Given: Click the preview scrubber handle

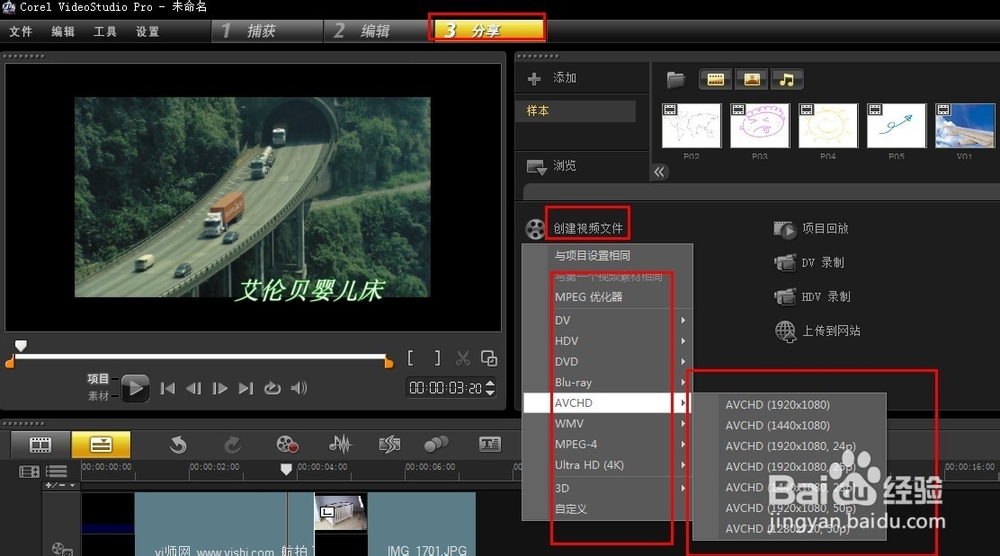Looking at the screenshot, I should [21, 346].
